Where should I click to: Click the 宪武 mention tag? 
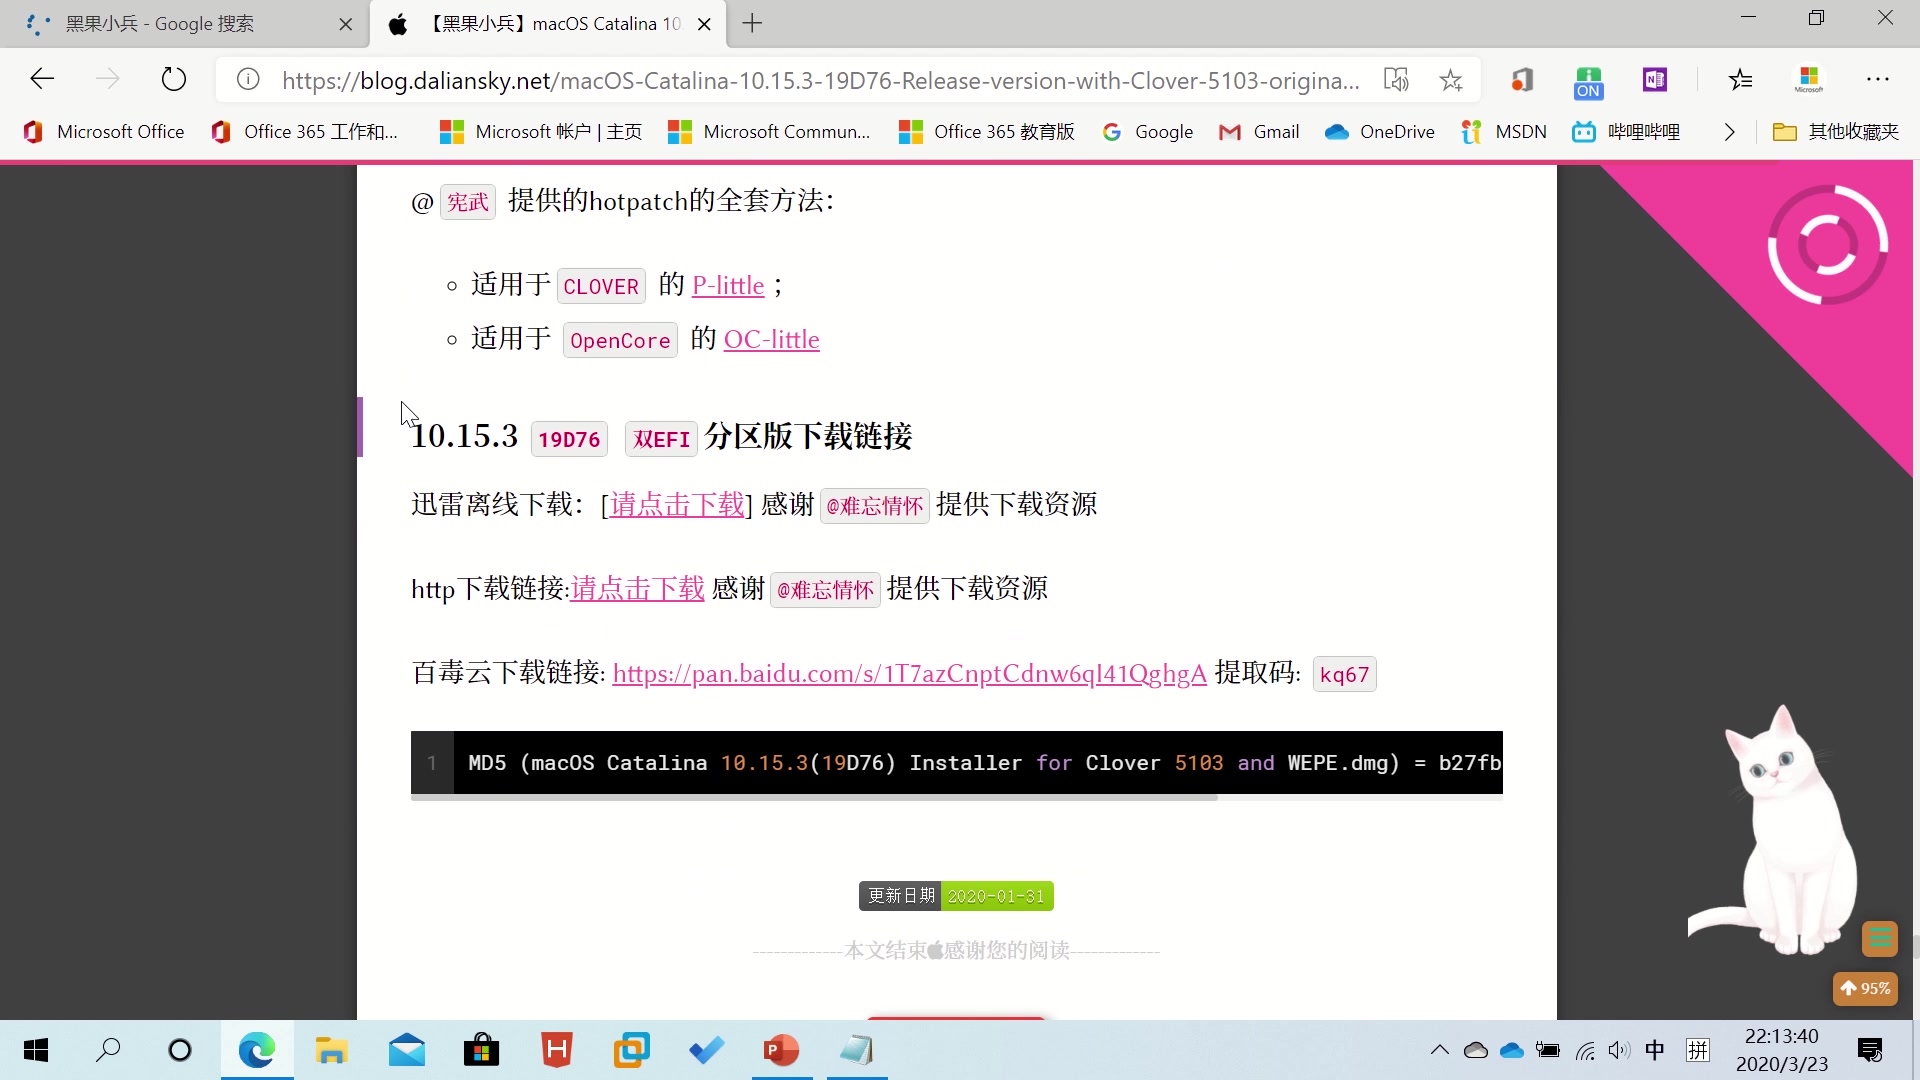(467, 203)
